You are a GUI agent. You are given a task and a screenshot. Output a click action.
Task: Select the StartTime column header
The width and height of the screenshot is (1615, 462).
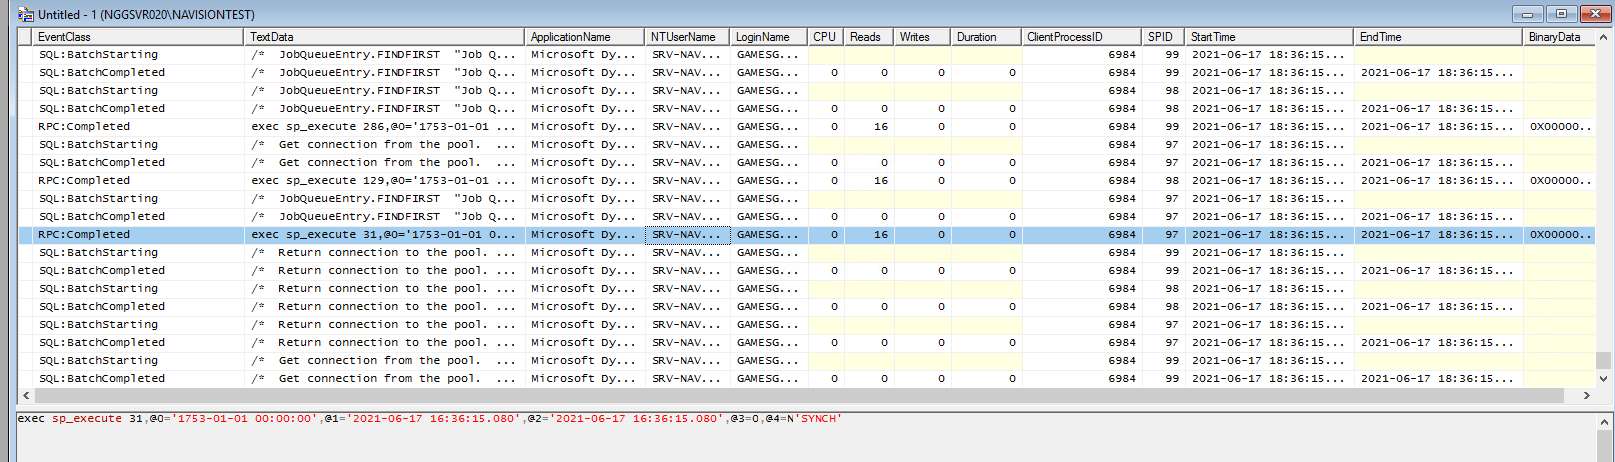pyautogui.click(x=1212, y=37)
